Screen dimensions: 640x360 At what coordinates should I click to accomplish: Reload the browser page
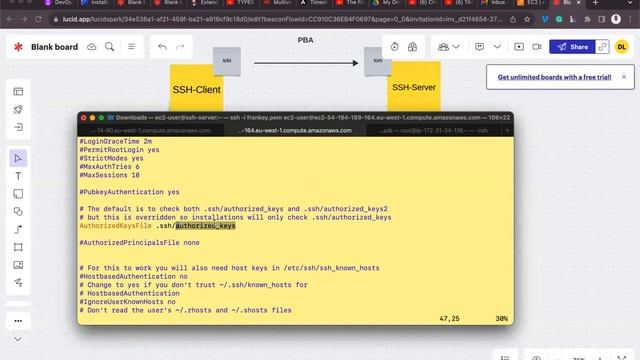[38, 19]
